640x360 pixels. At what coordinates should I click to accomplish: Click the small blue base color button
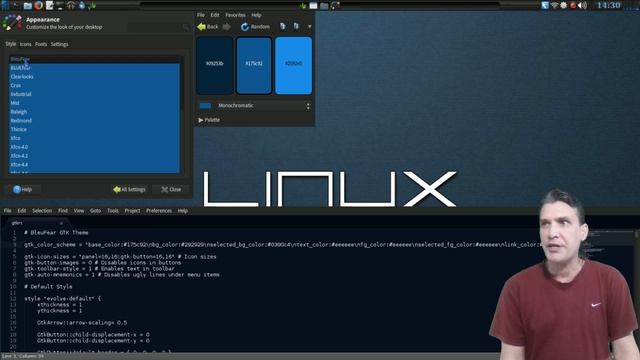tap(205, 106)
